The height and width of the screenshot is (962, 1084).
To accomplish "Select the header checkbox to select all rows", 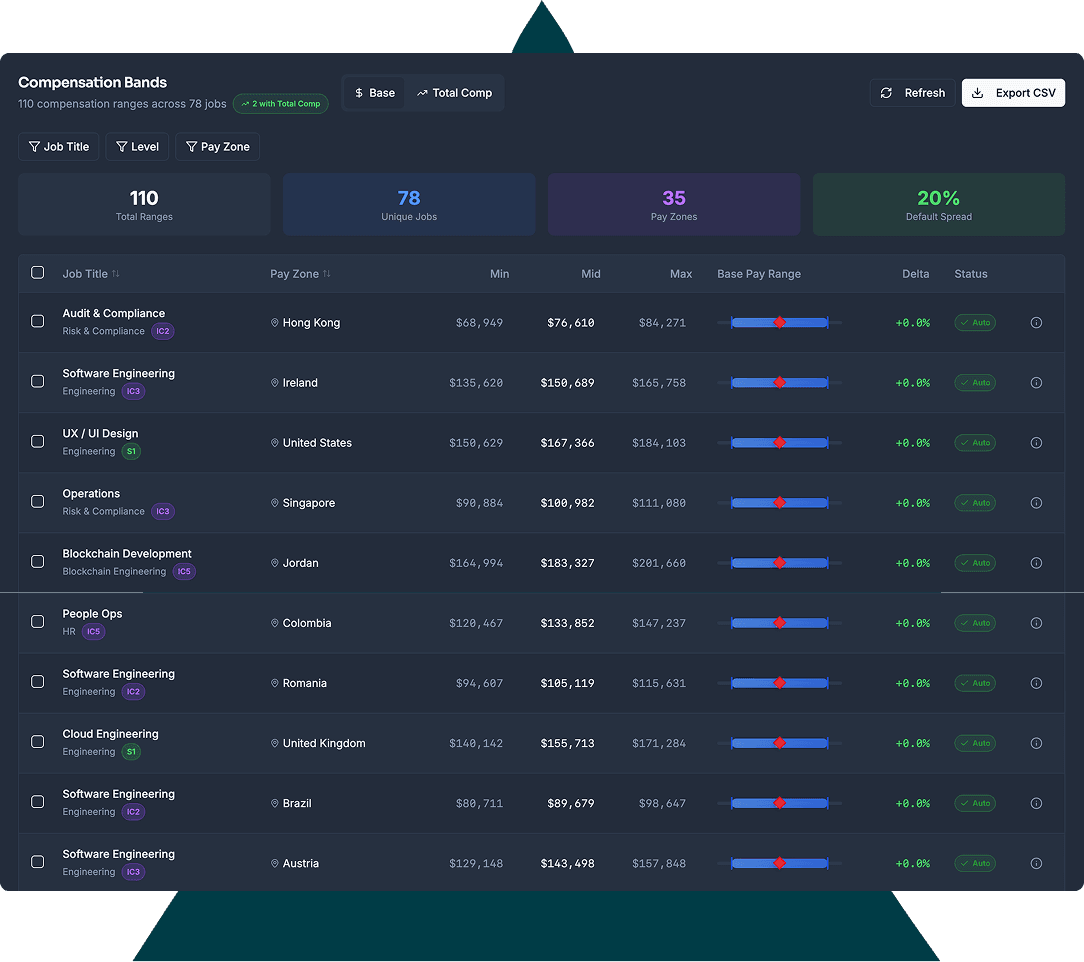I will point(37,272).
